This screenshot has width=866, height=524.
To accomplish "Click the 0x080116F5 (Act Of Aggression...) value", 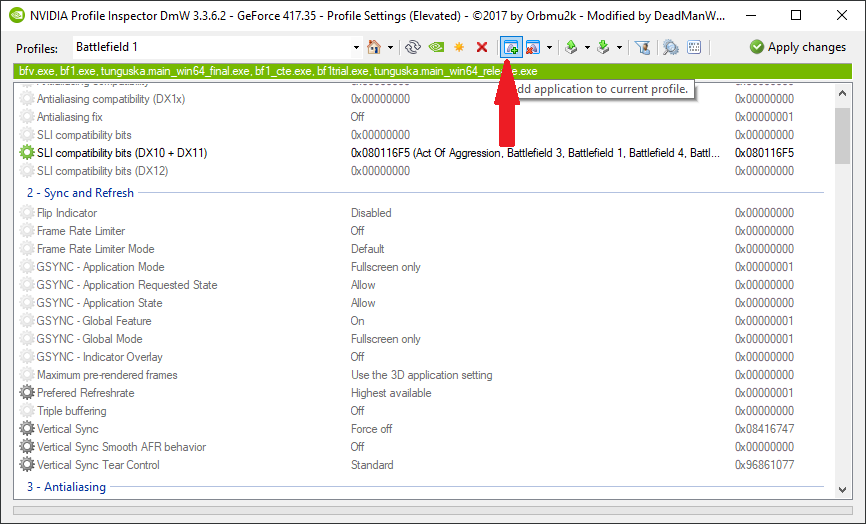I will pos(535,153).
